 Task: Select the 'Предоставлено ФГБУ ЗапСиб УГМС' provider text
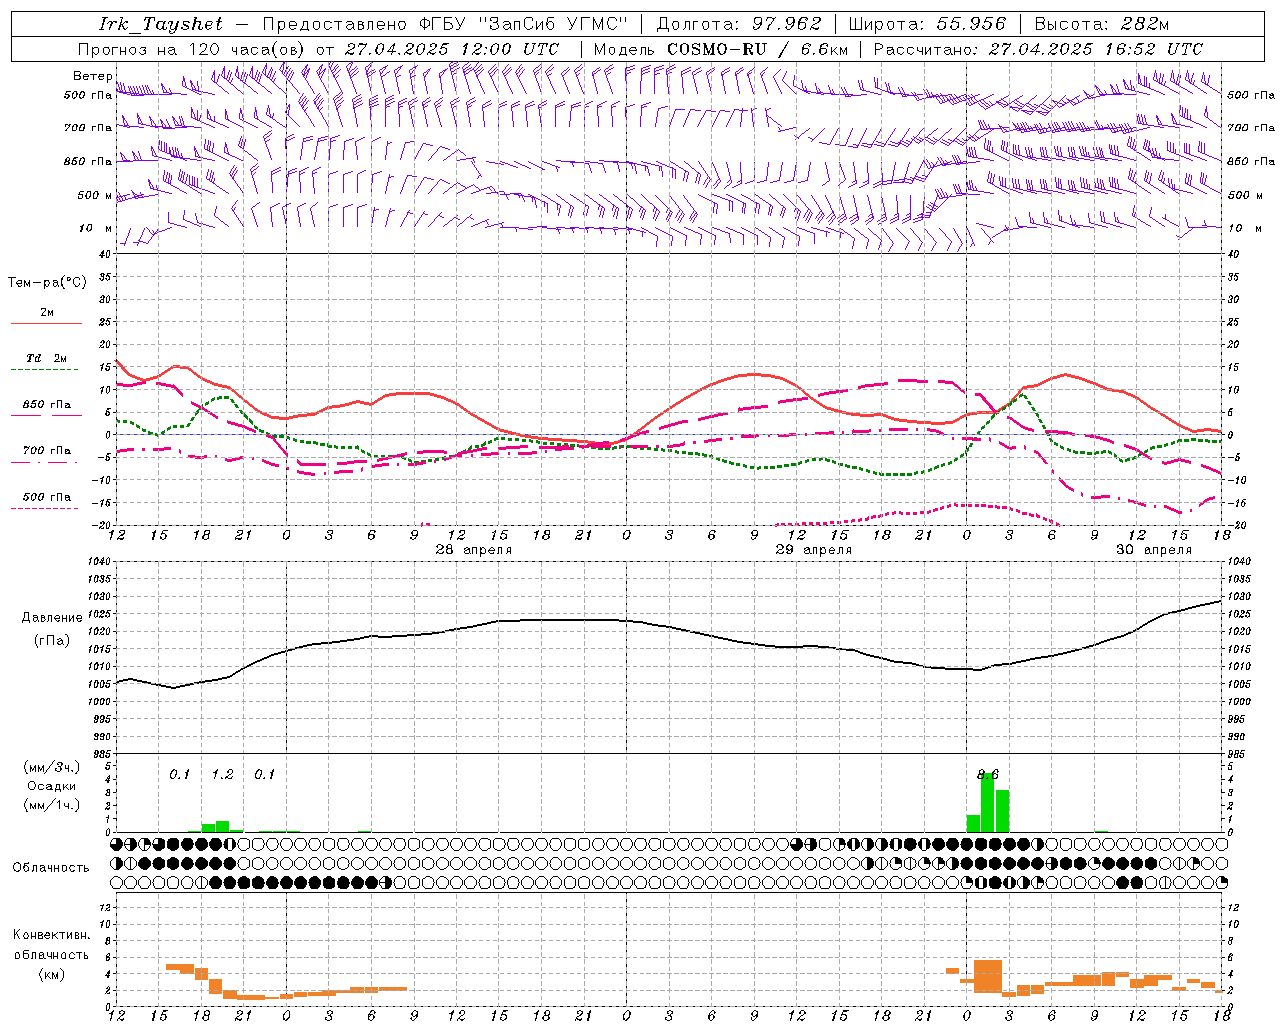pos(444,24)
